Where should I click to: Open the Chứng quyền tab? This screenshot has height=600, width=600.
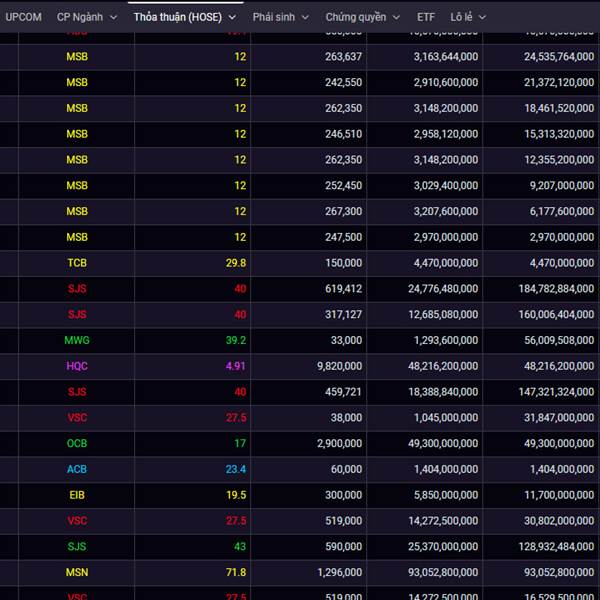[x=355, y=17]
